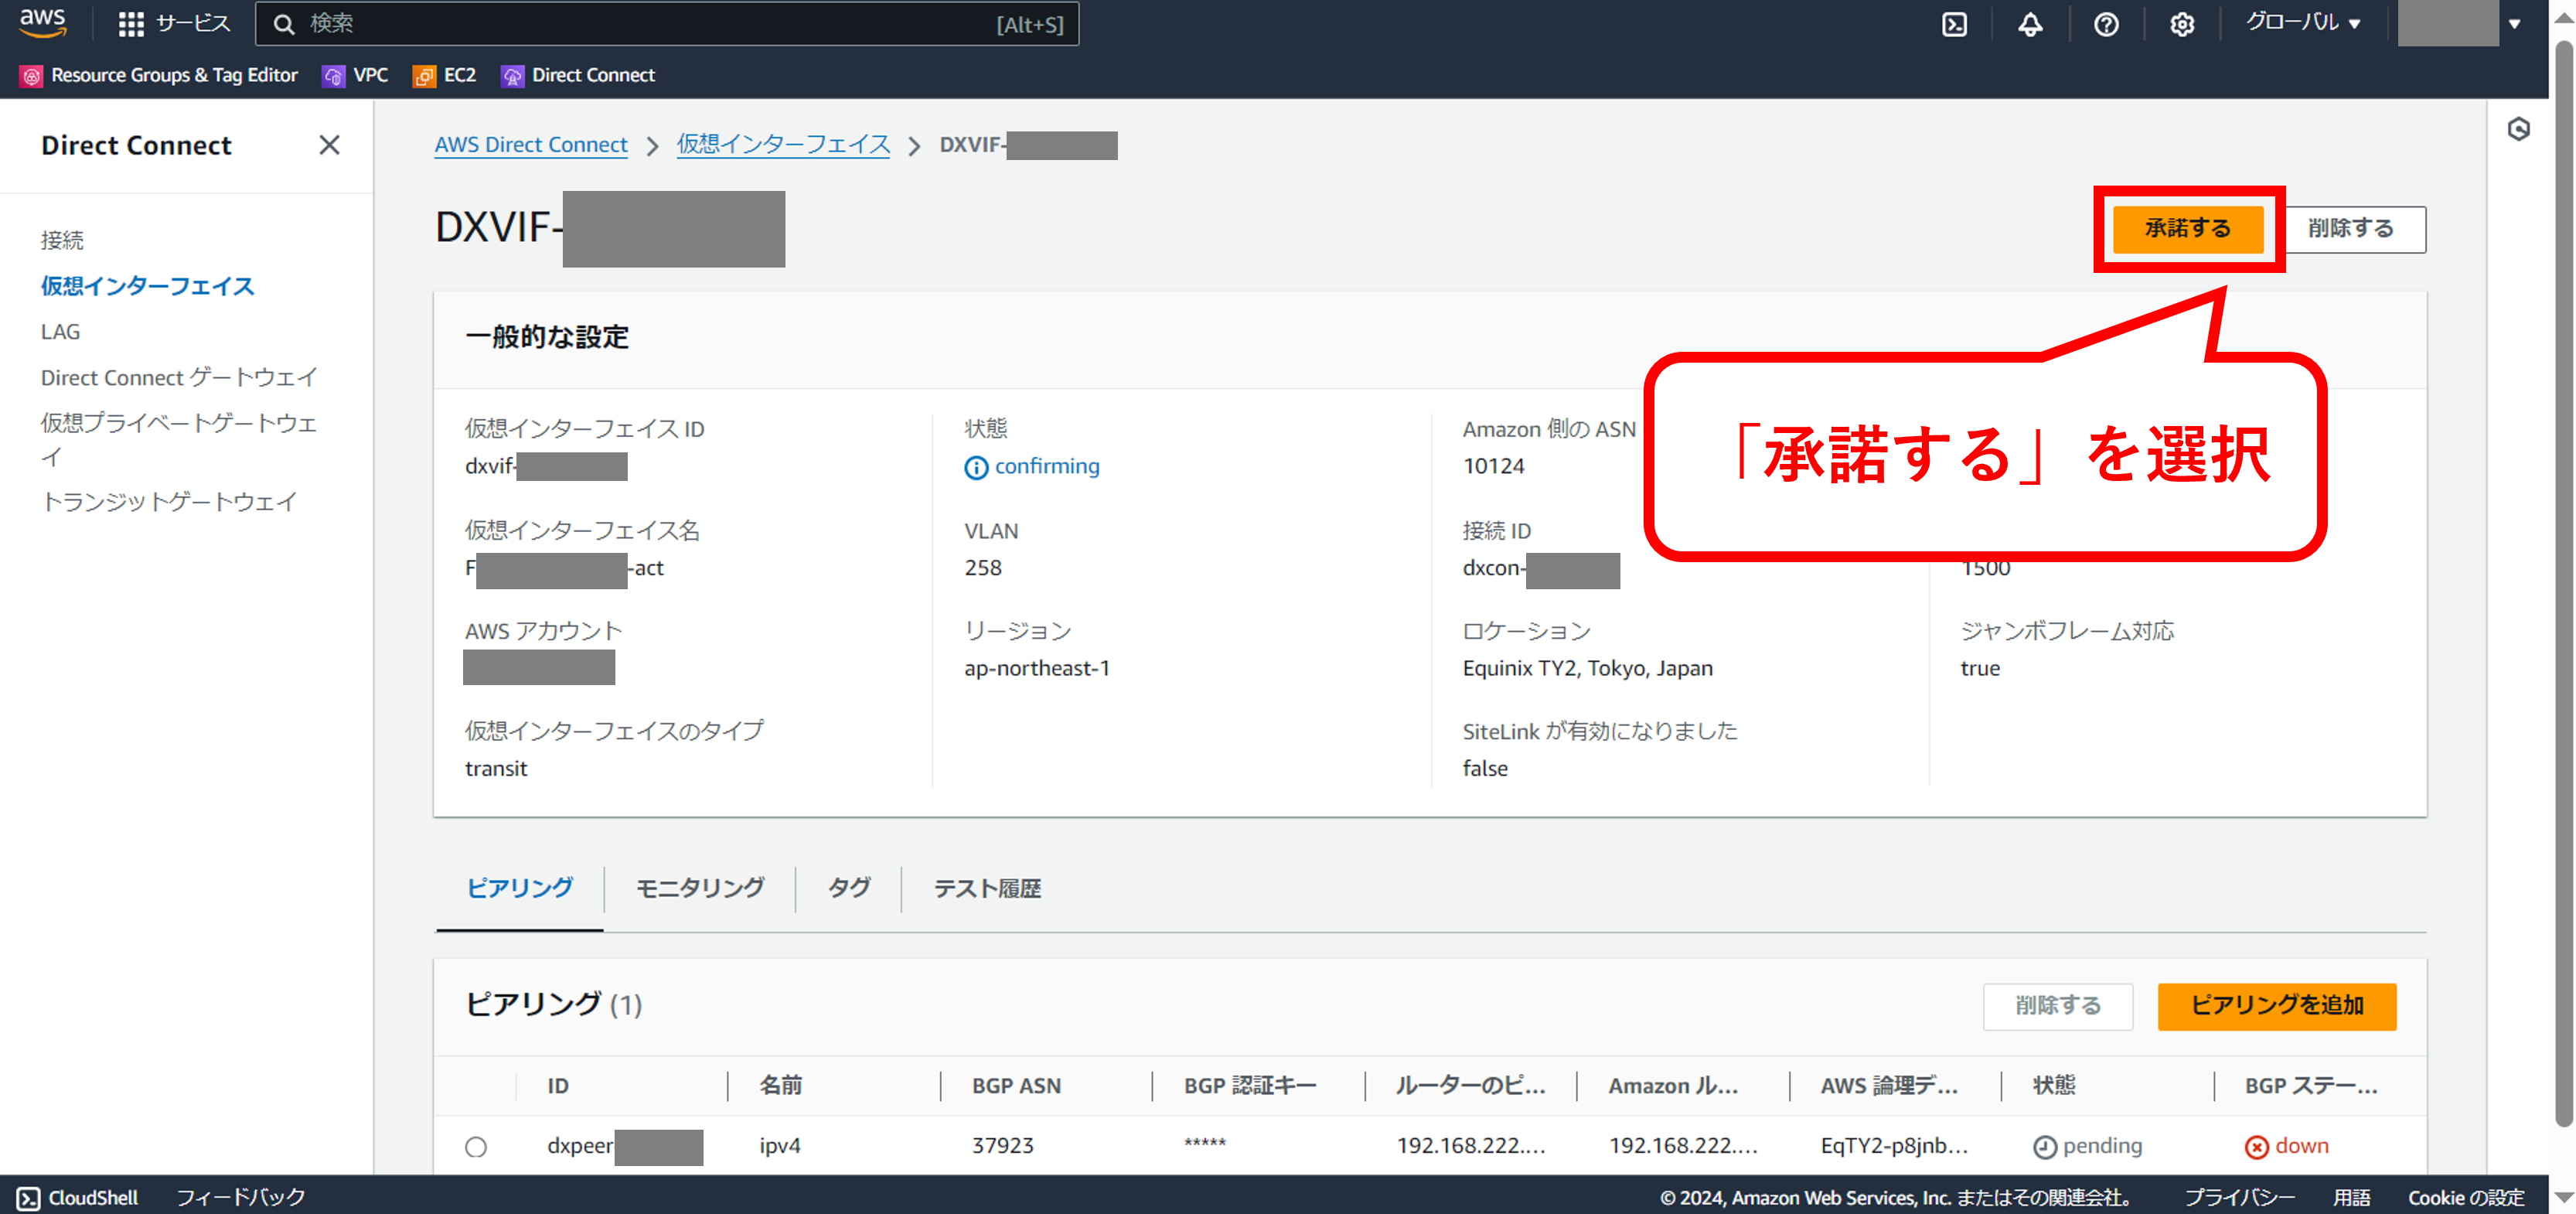Click the 37923 BGP ASN cell
The width and height of the screenshot is (2576, 1214).
click(1003, 1147)
